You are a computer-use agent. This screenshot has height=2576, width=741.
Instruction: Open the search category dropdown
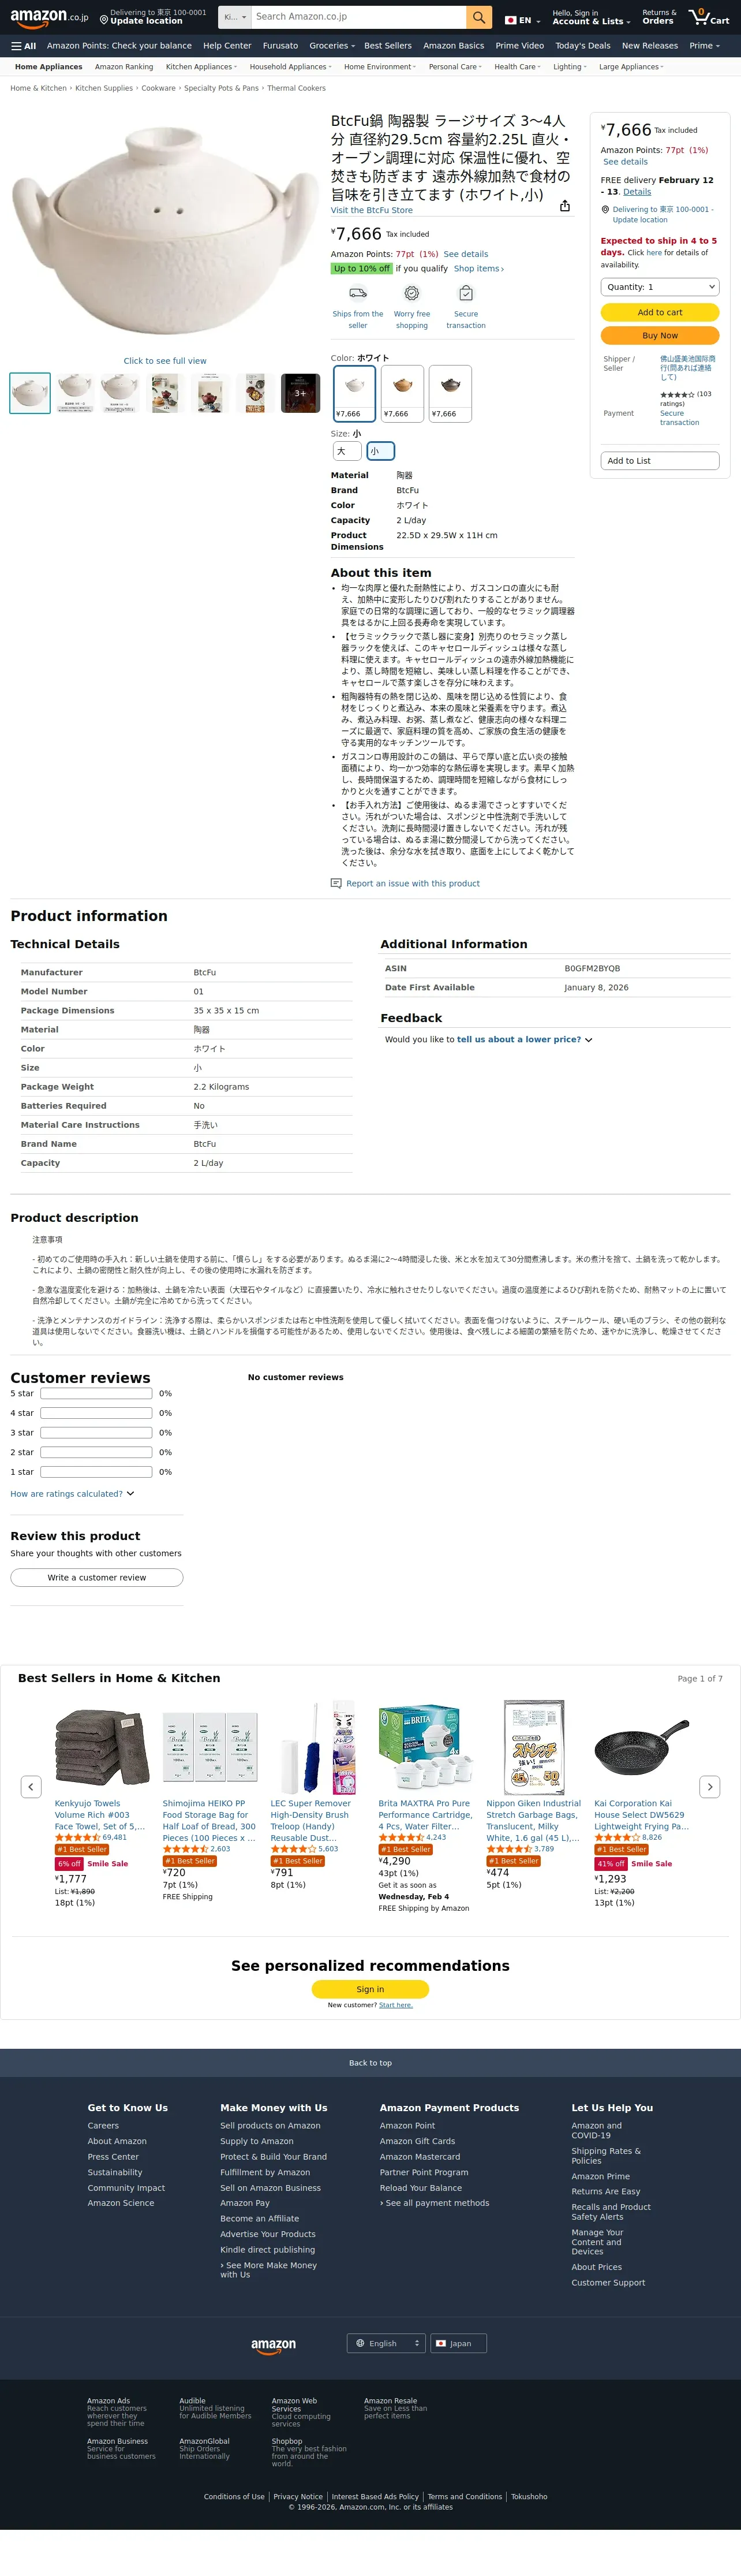point(234,17)
